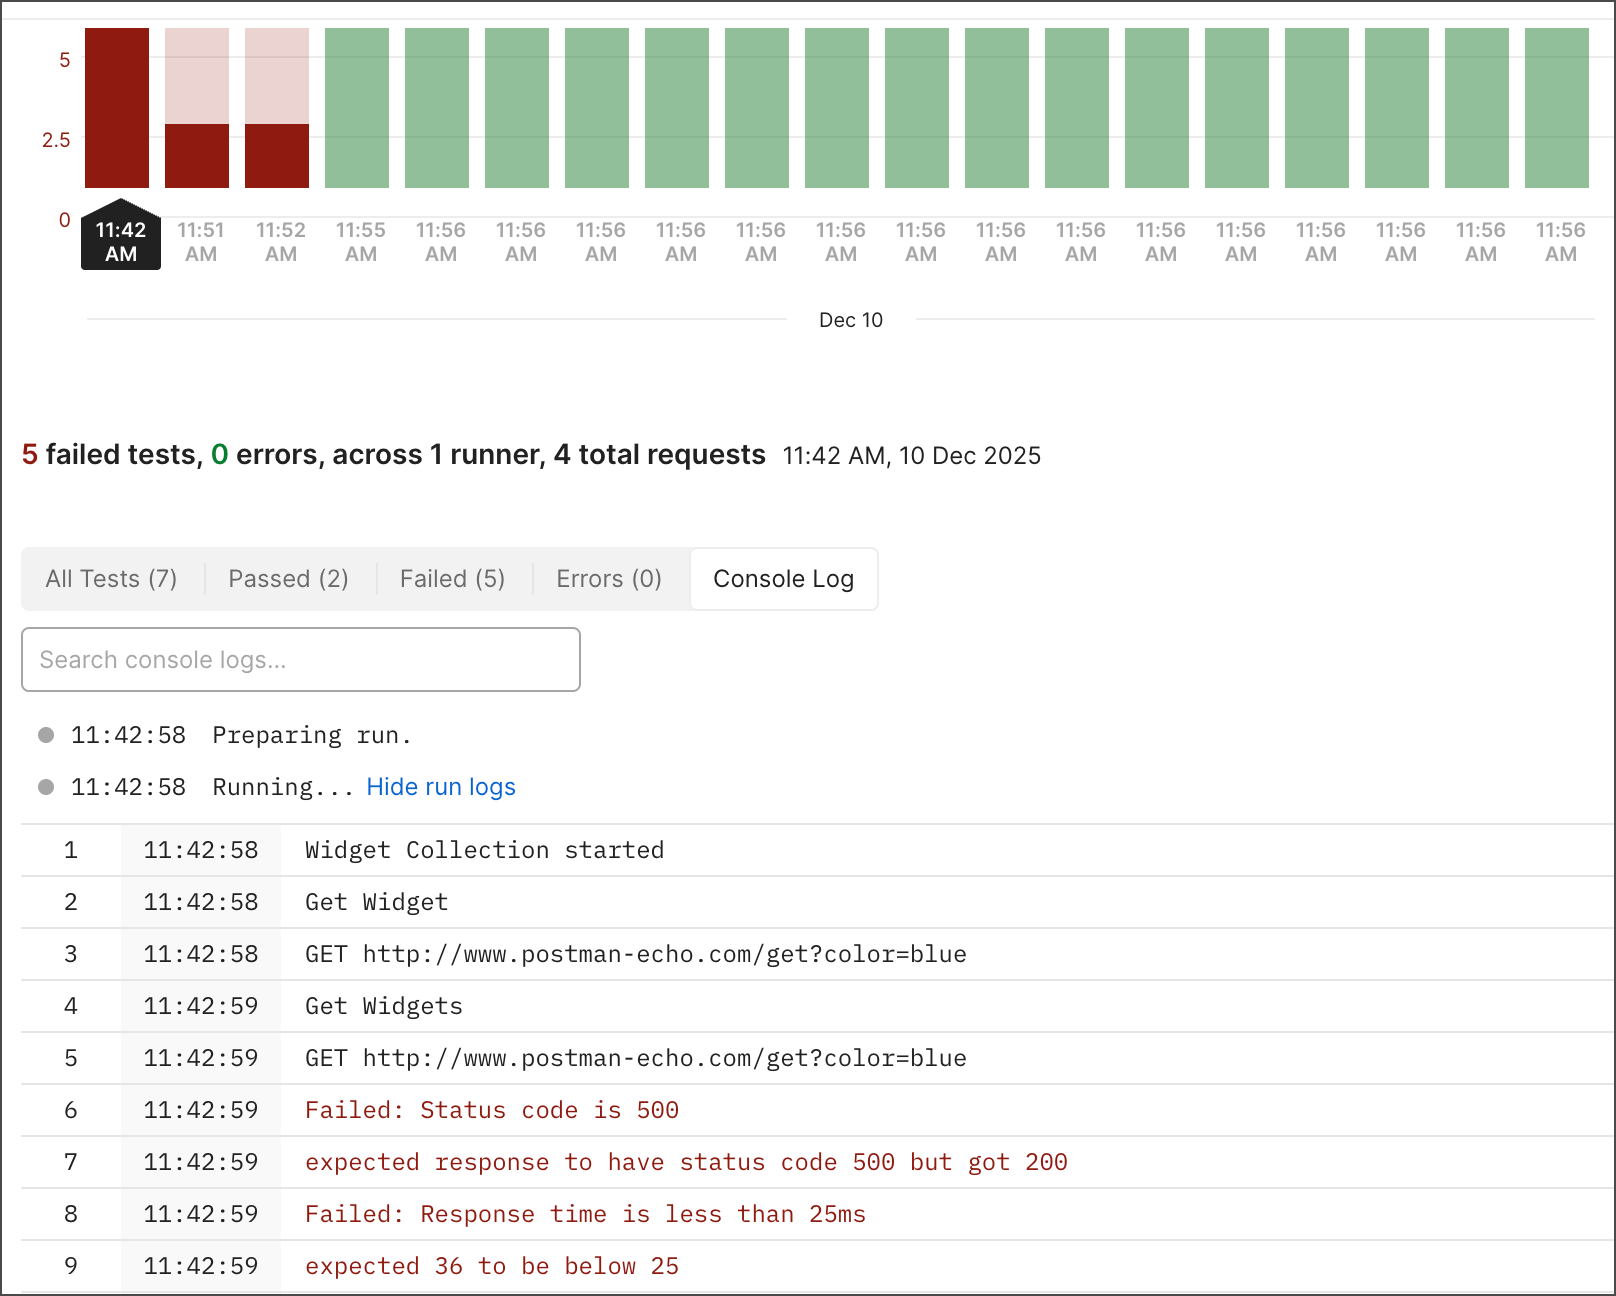Screen dimensions: 1616x1296
Task: Switch to the All Tests (7) tab
Action: coord(110,578)
